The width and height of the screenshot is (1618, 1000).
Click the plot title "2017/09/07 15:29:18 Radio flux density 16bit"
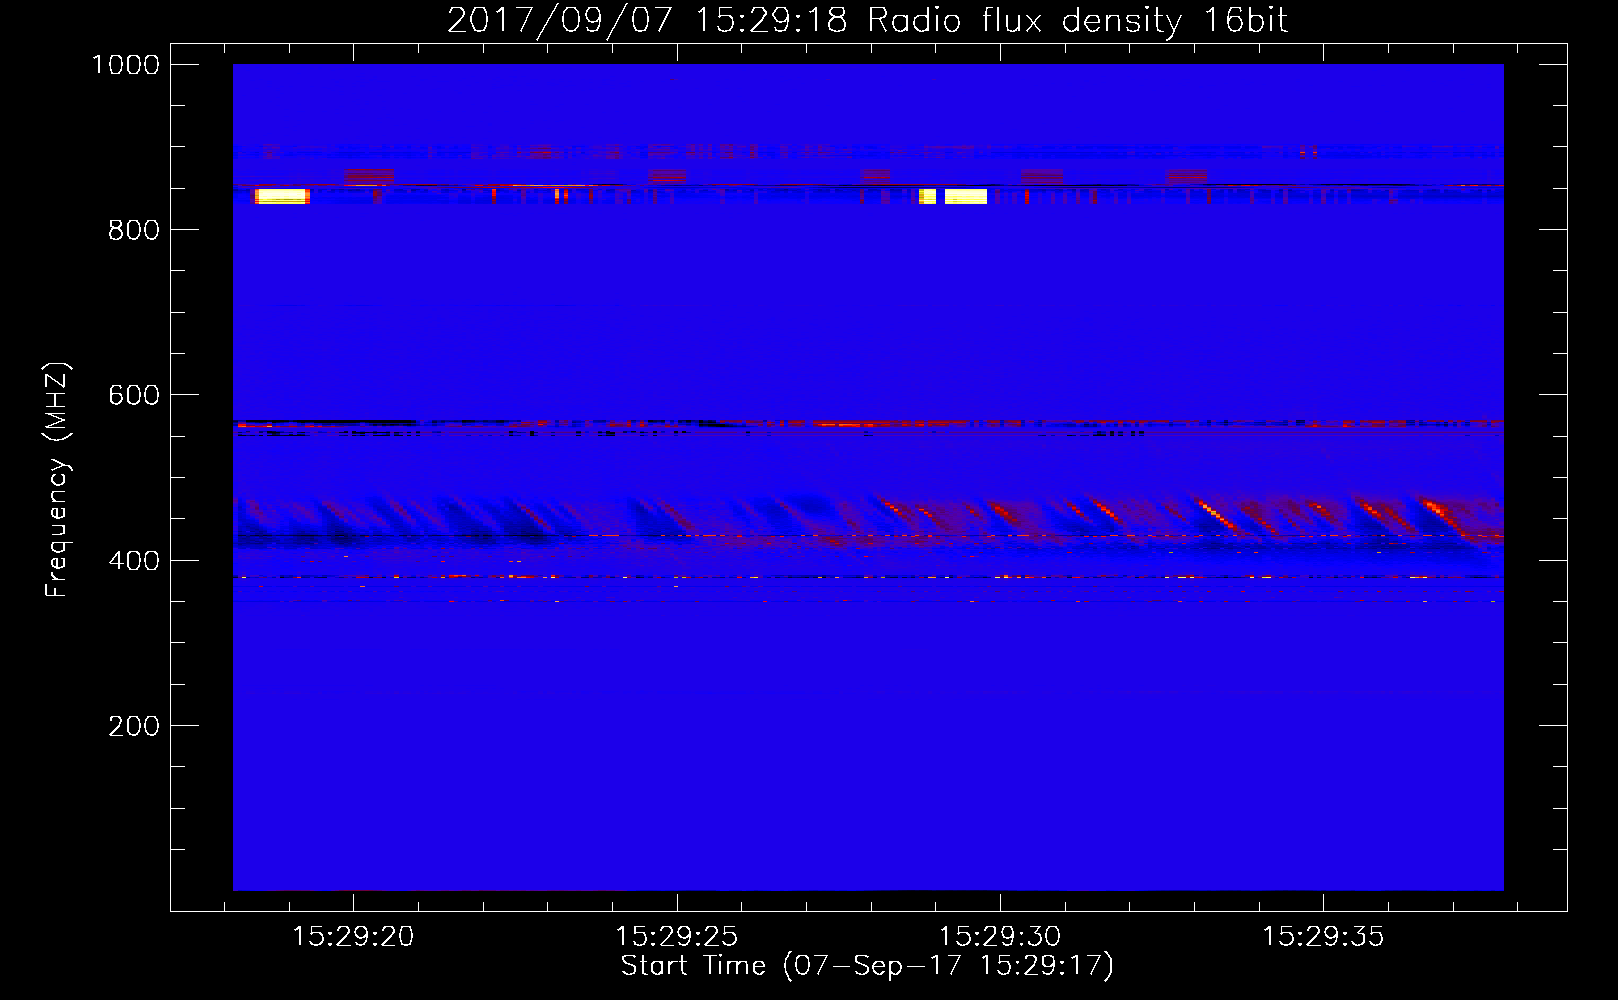(x=867, y=20)
